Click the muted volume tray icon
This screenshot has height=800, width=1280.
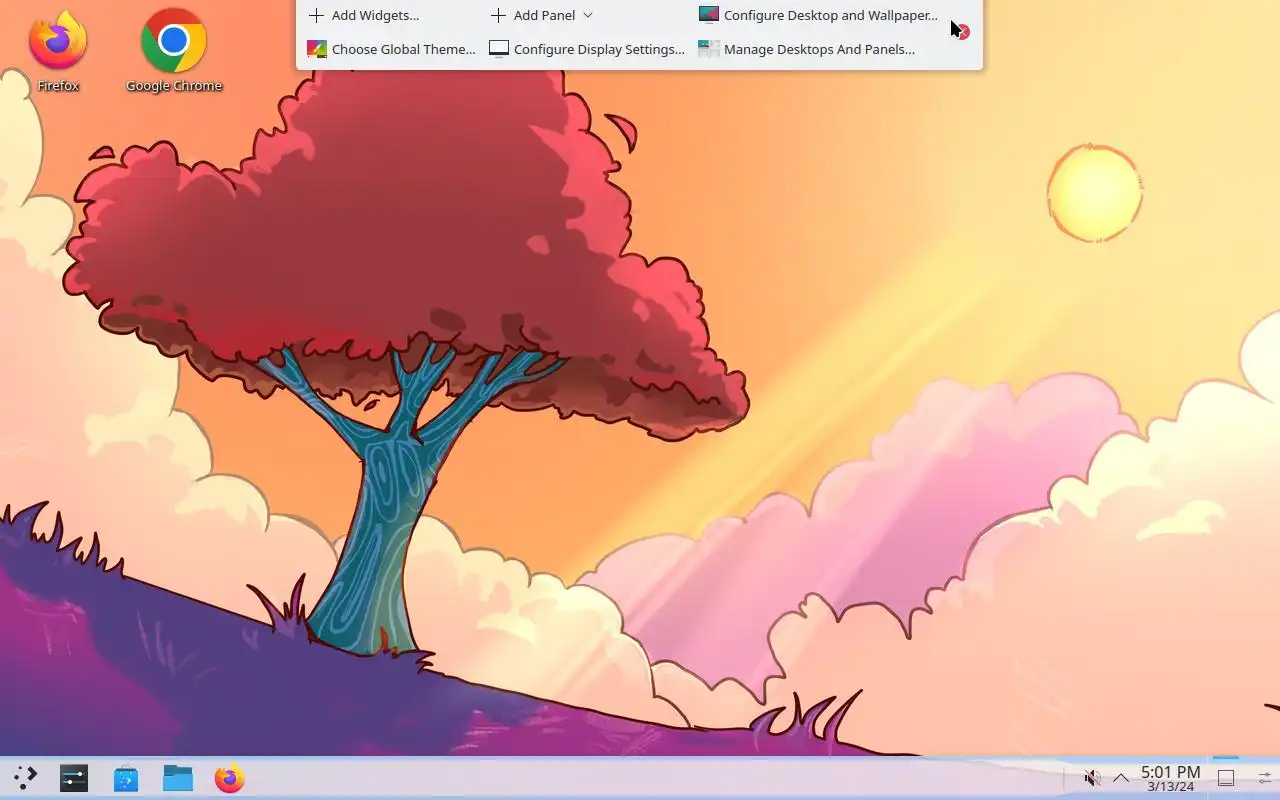click(x=1093, y=778)
